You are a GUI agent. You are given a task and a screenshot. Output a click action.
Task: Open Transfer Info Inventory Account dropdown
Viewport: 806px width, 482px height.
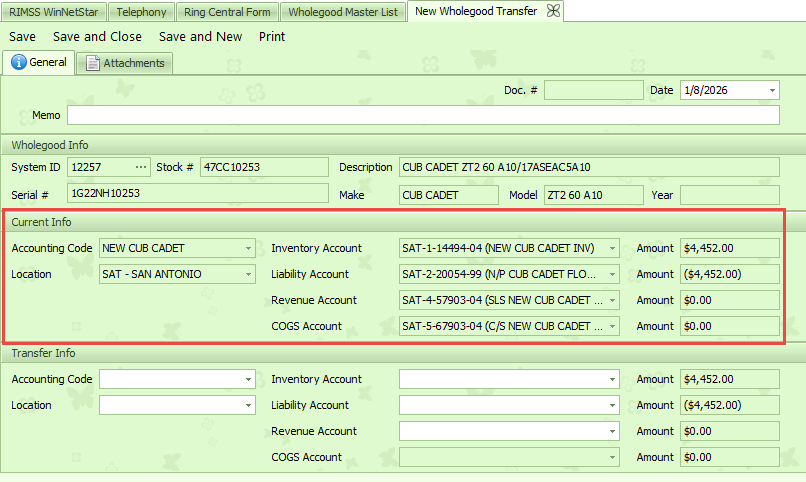(612, 379)
